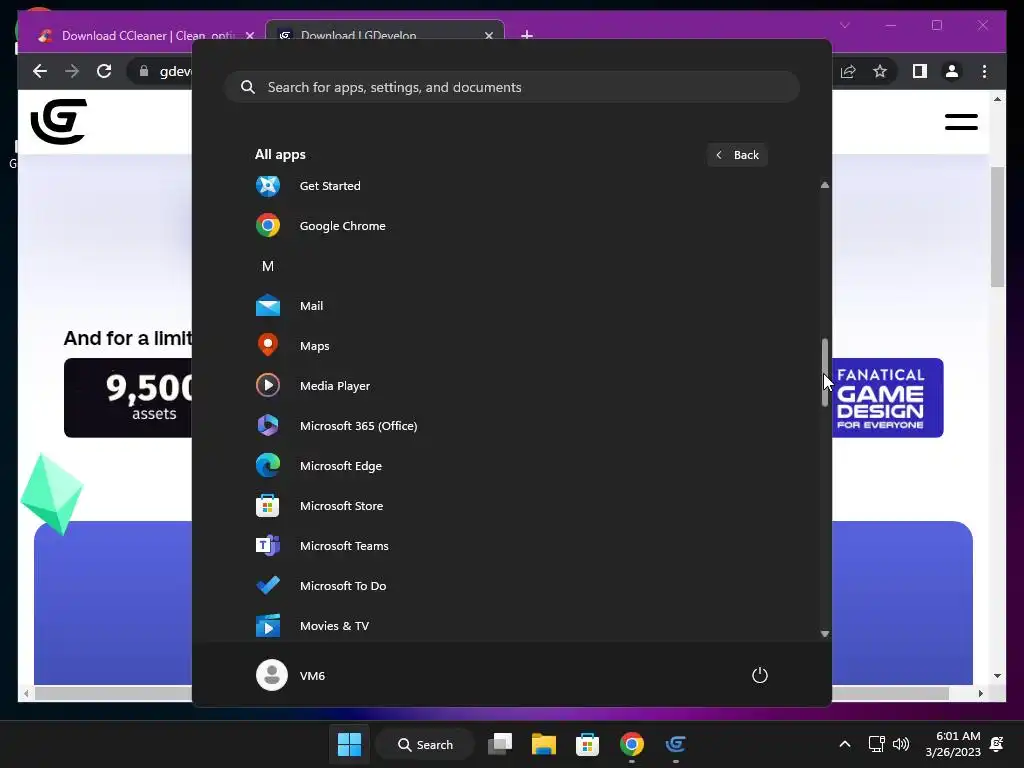Screen dimensions: 1024x768
Task: Click the All apps scrollbar thumb
Action: point(825,372)
